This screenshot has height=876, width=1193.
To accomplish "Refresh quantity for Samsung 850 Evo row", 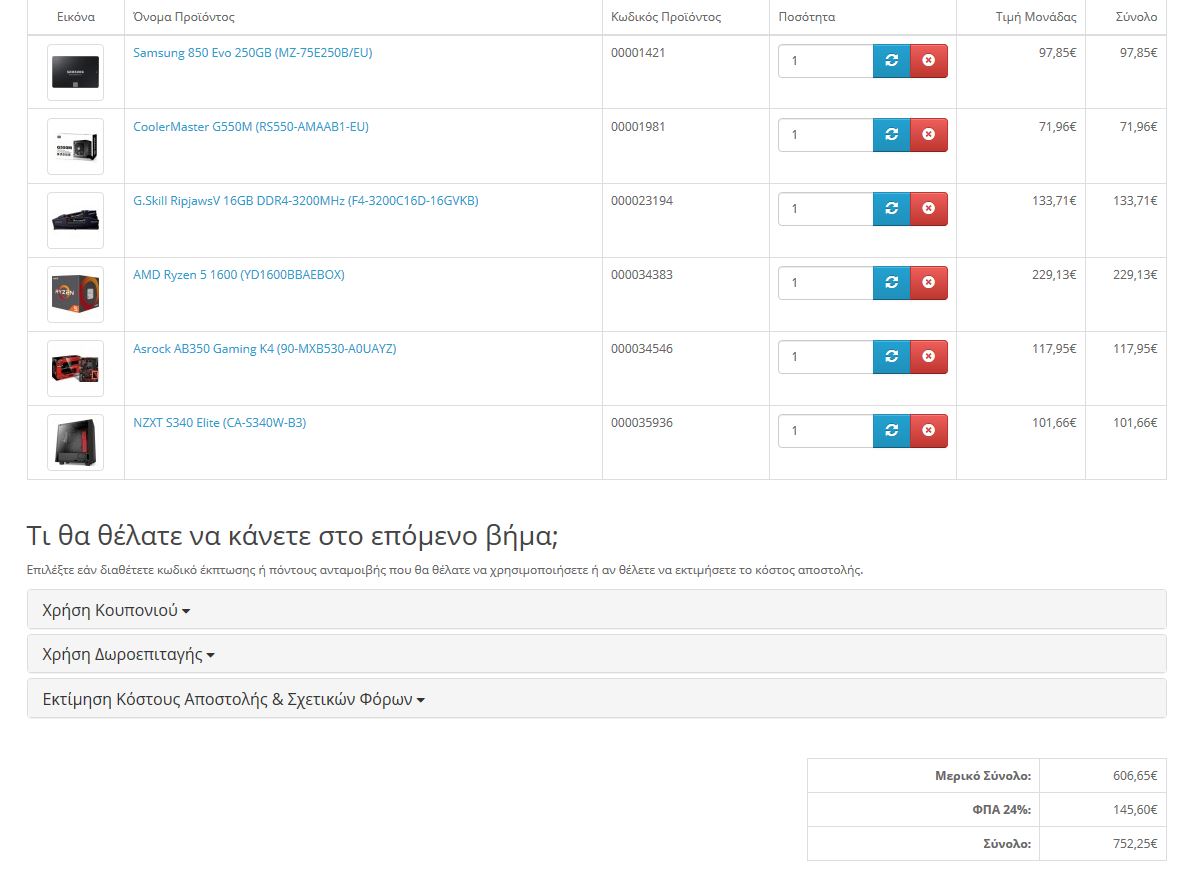I will tap(891, 61).
